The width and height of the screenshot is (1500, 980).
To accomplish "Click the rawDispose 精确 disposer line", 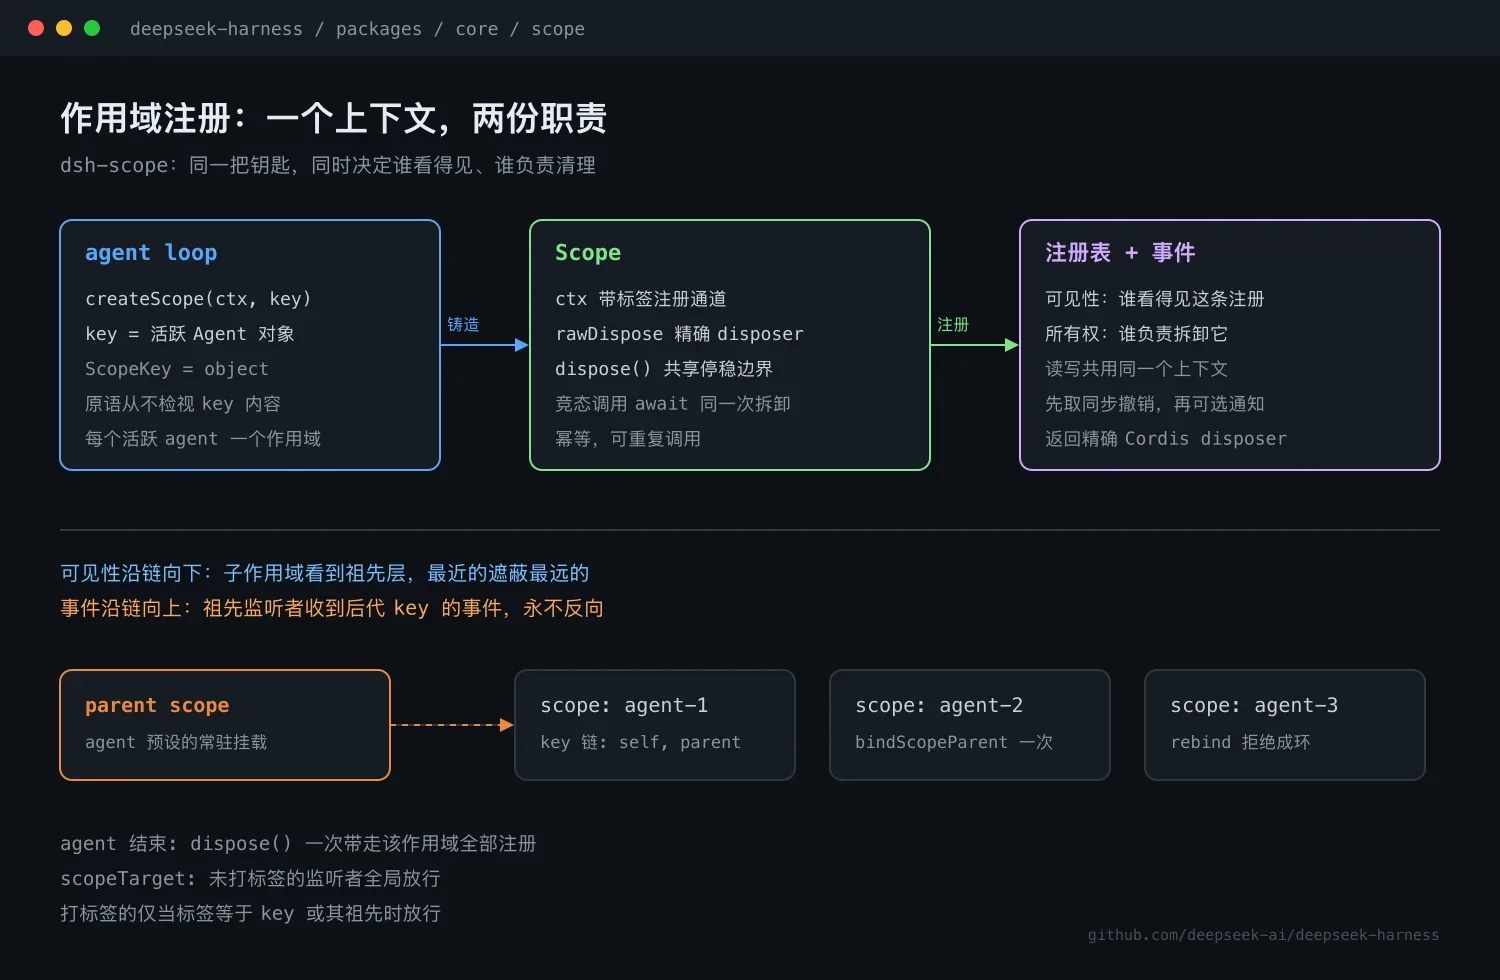I will click(x=679, y=334).
